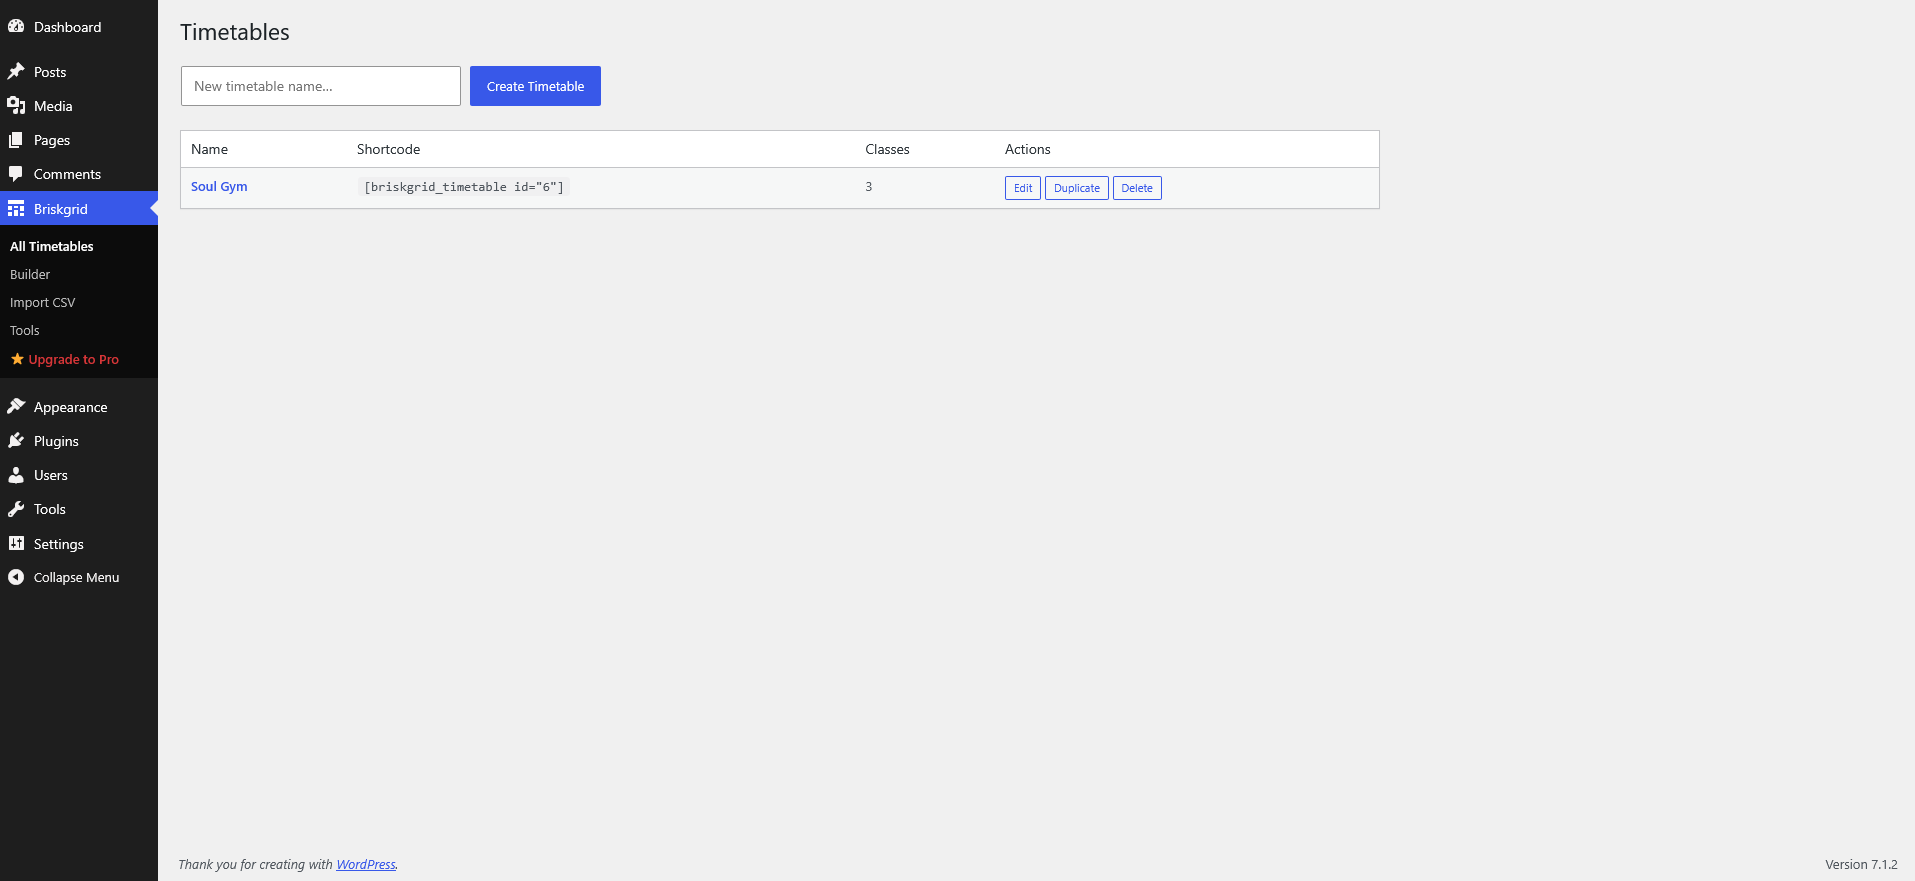Open the Comments menu label

[x=67, y=174]
